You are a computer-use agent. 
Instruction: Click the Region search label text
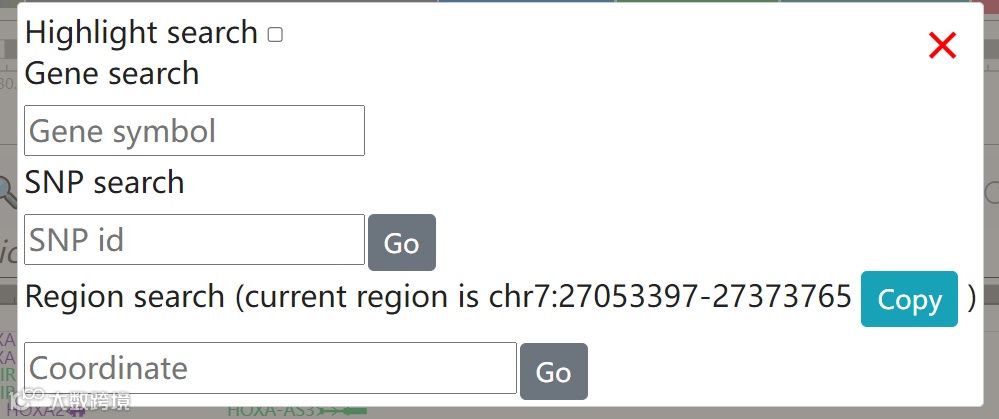125,297
